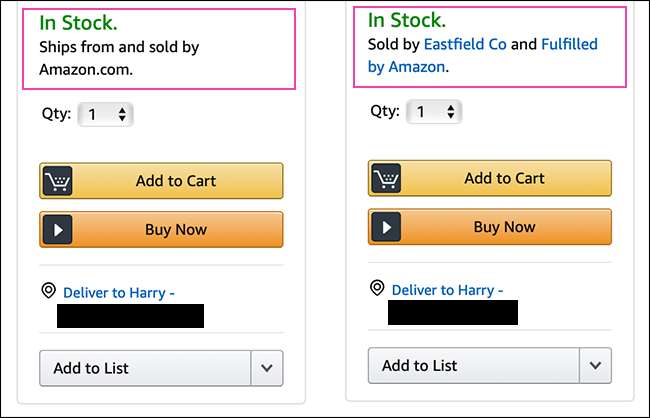This screenshot has width=650, height=418.
Task: Click the location pin in the Eastfield Co listing
Action: tap(377, 288)
